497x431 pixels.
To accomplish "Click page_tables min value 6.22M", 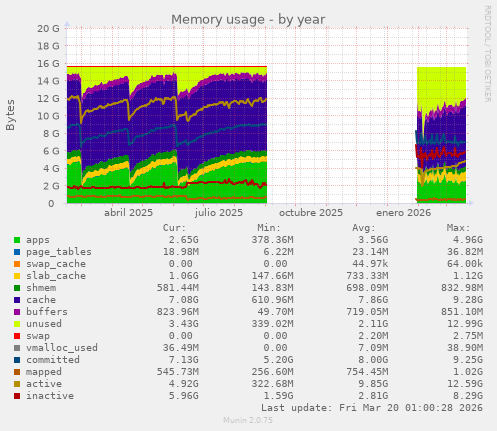I will [278, 252].
